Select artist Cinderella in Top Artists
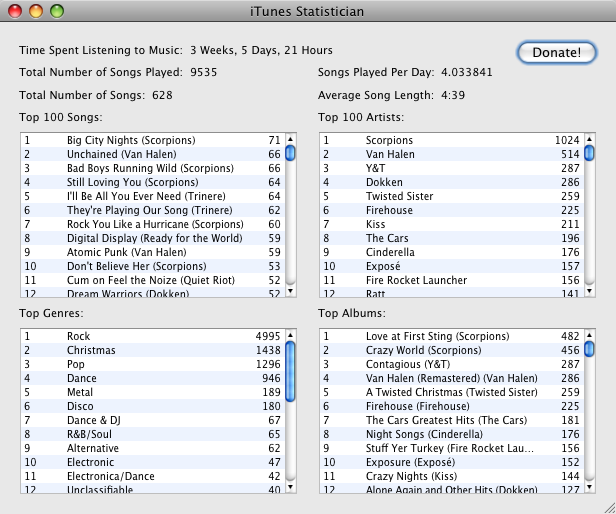This screenshot has height=514, width=616. click(x=452, y=252)
